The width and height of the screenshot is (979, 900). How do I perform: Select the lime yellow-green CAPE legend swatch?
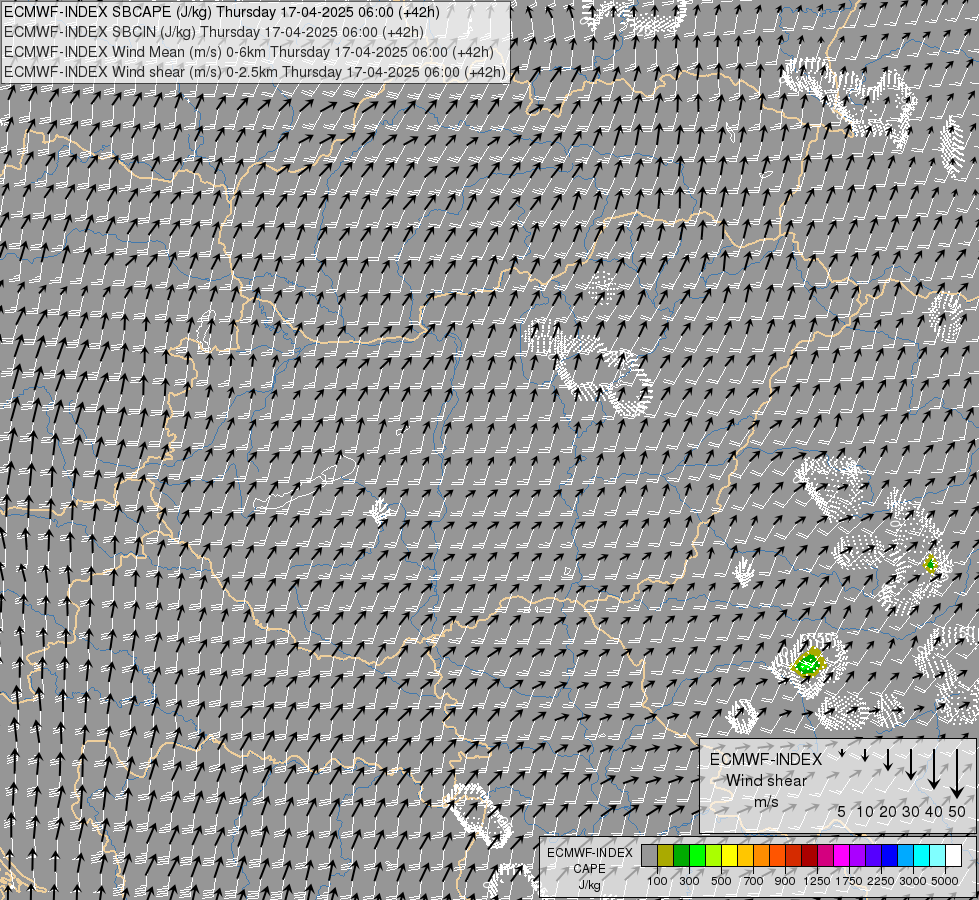[x=713, y=855]
